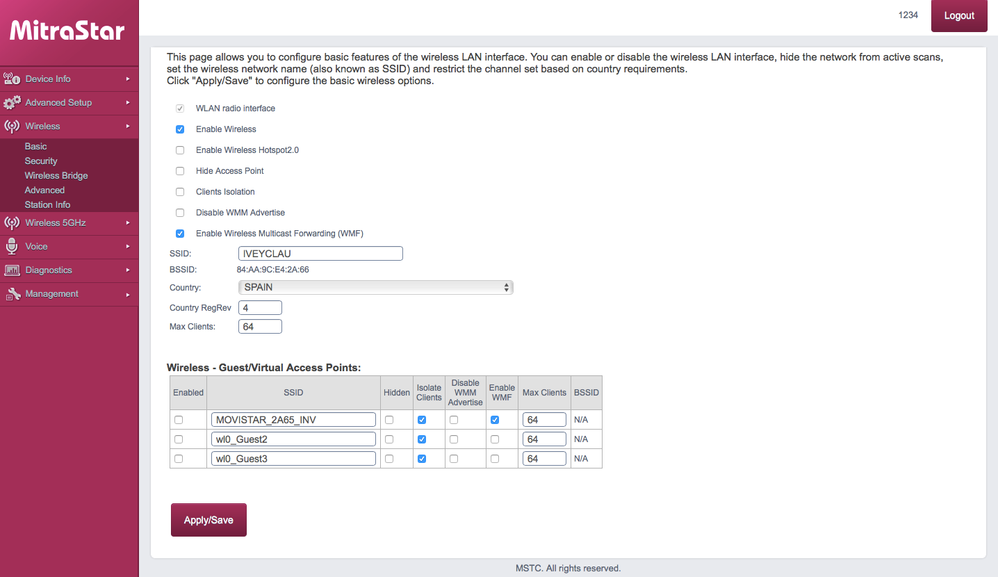Click the Advanced Setup gears icon
Viewport: 998px width, 577px height.
12,103
